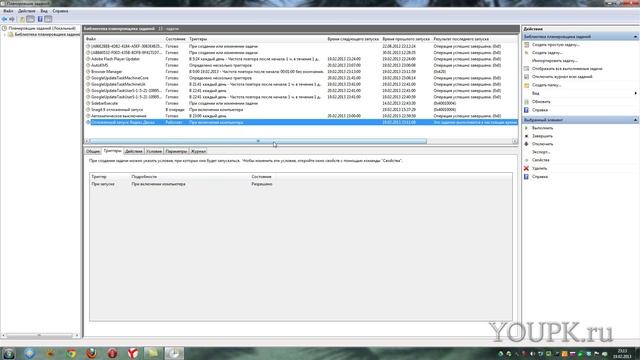Image resolution: width=640 pixels, height=360 pixels.
Task: Toggle the console tree pane toolbar icon
Action: (x=30, y=19)
